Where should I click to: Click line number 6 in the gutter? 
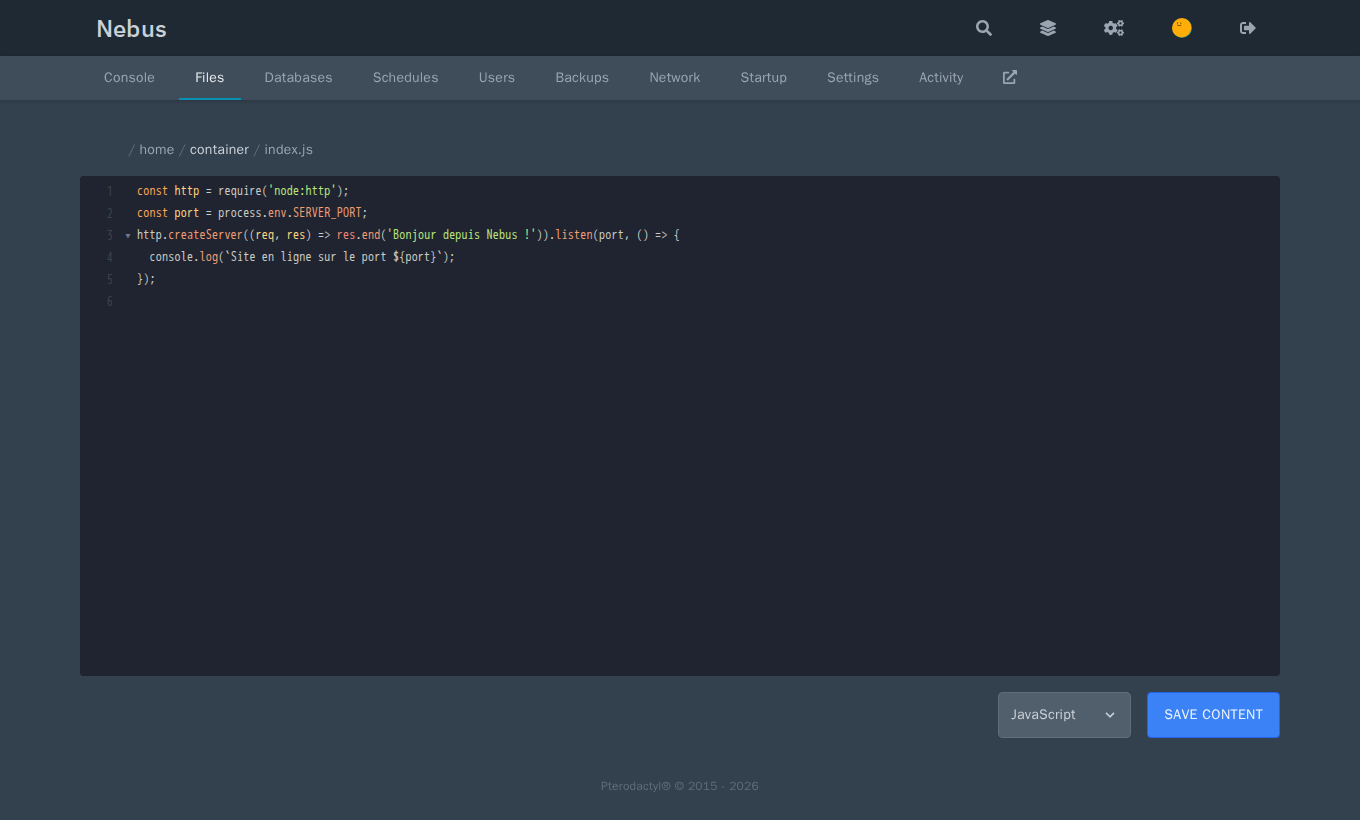point(110,301)
